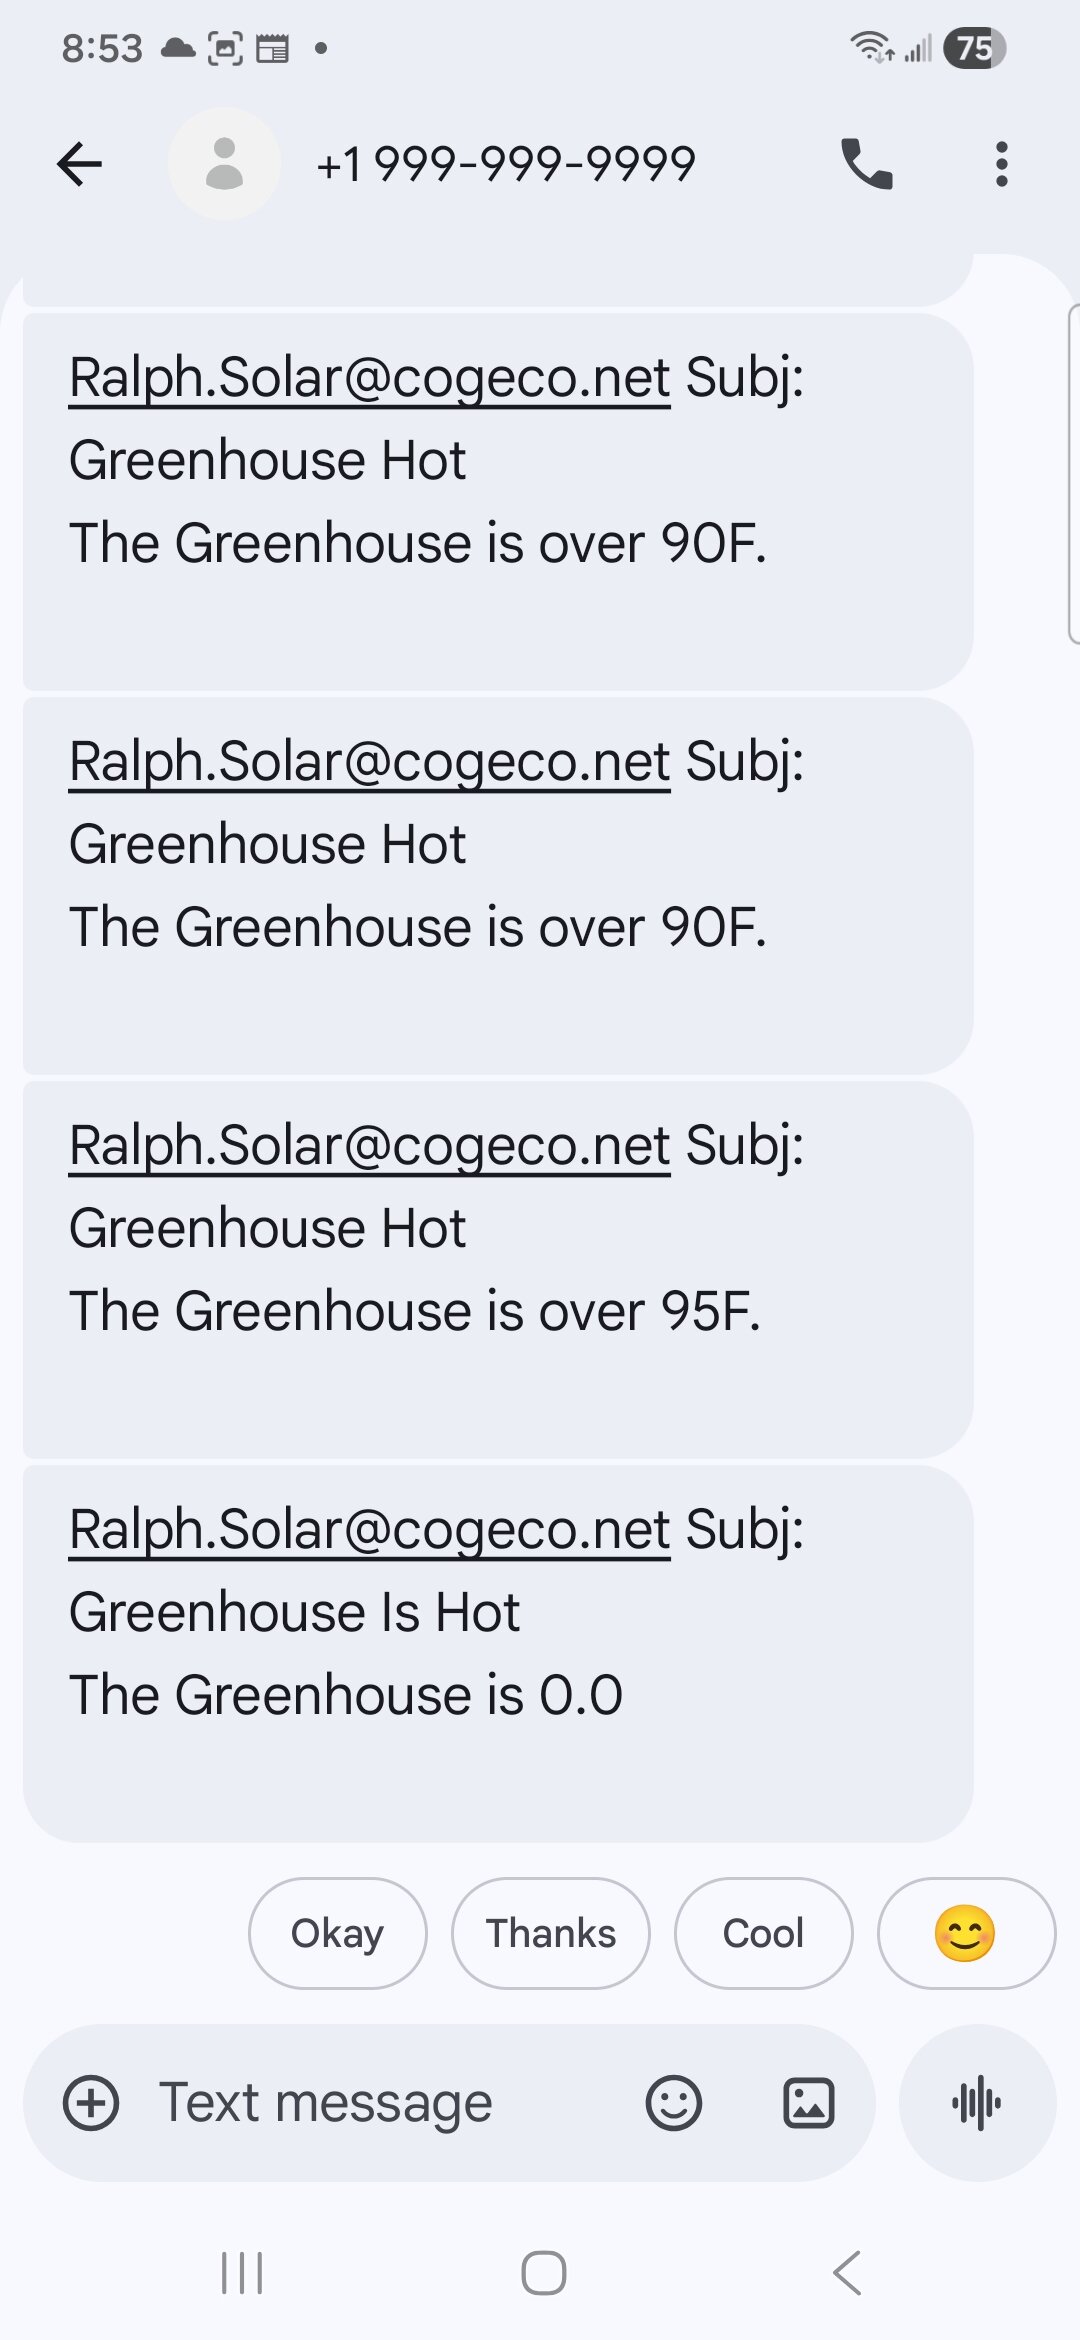Start a voice message recording

pyautogui.click(x=977, y=2103)
